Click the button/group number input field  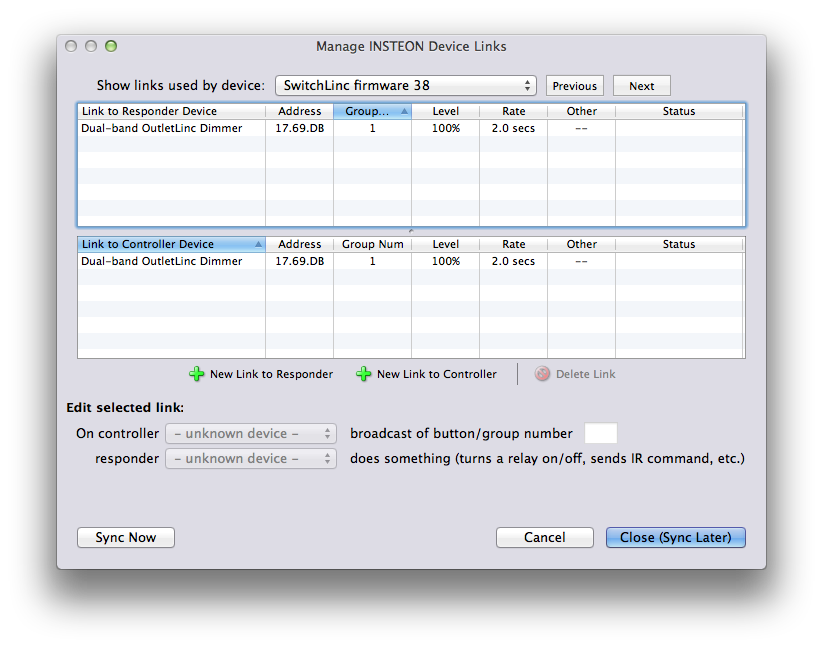(x=600, y=433)
